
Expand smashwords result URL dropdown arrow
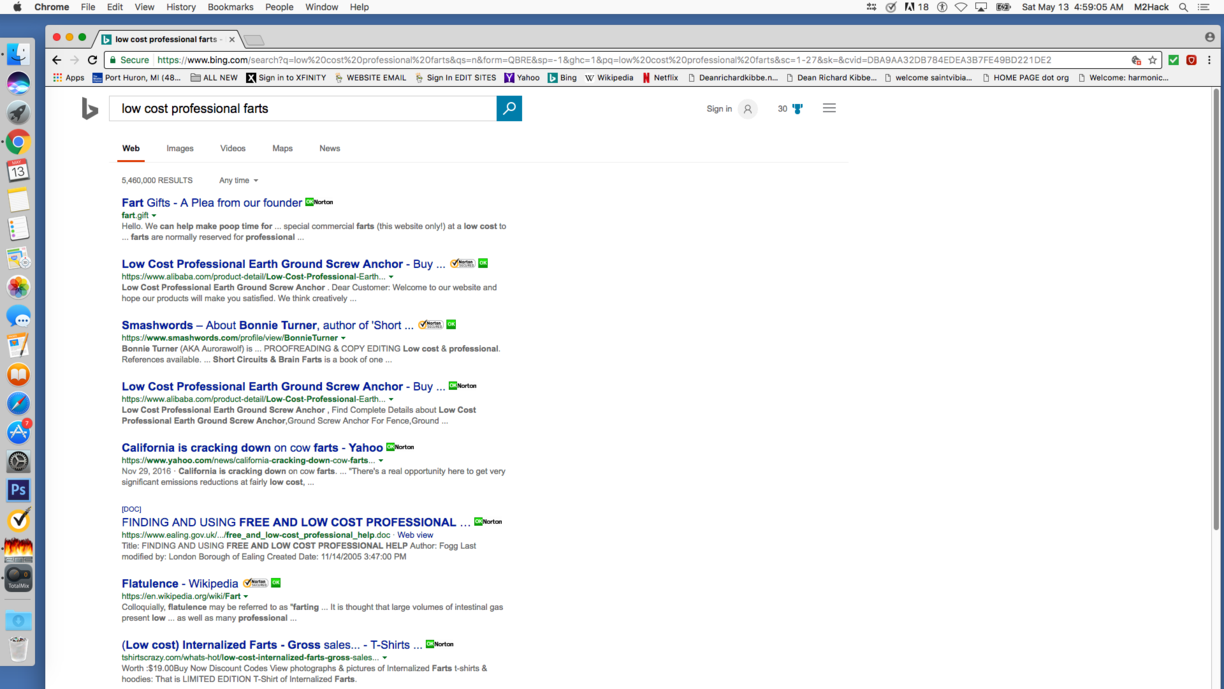343,338
